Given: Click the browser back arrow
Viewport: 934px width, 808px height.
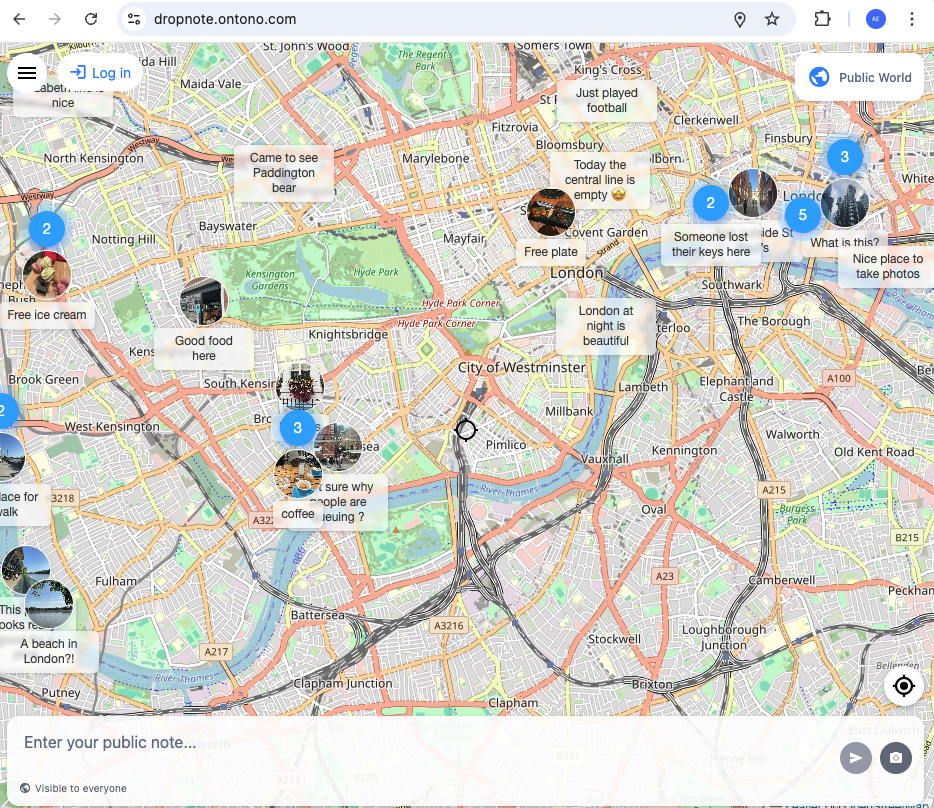Looking at the screenshot, I should pos(19,19).
